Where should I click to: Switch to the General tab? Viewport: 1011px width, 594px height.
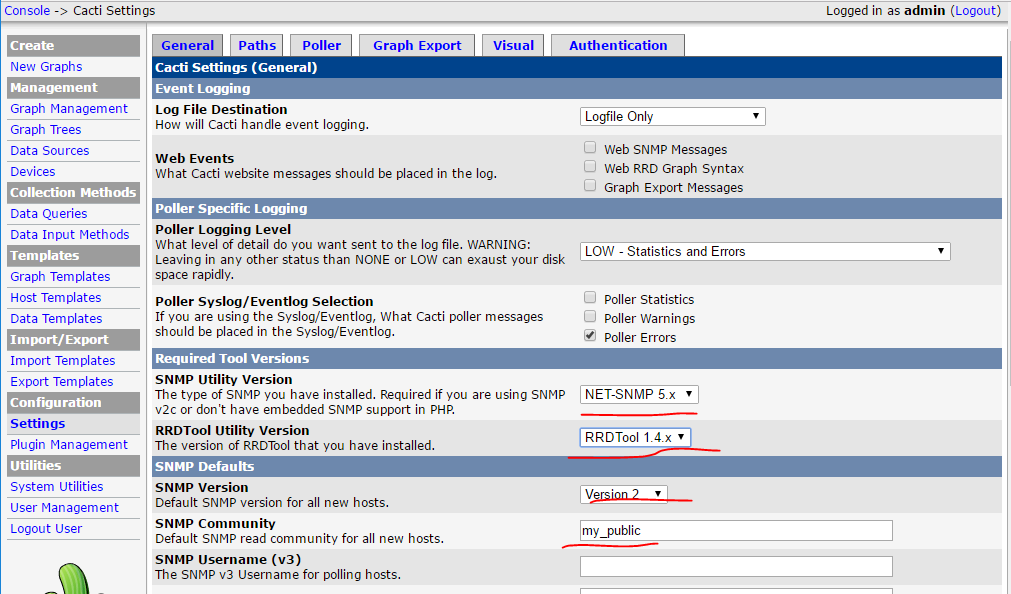(x=188, y=45)
